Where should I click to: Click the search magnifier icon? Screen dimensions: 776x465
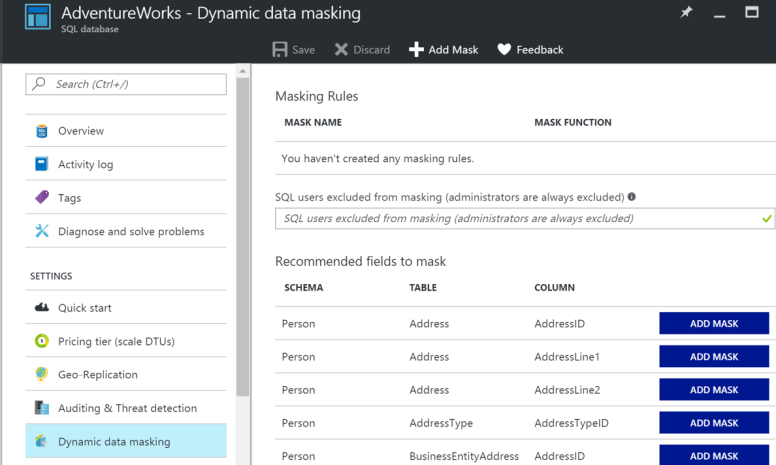coord(39,84)
